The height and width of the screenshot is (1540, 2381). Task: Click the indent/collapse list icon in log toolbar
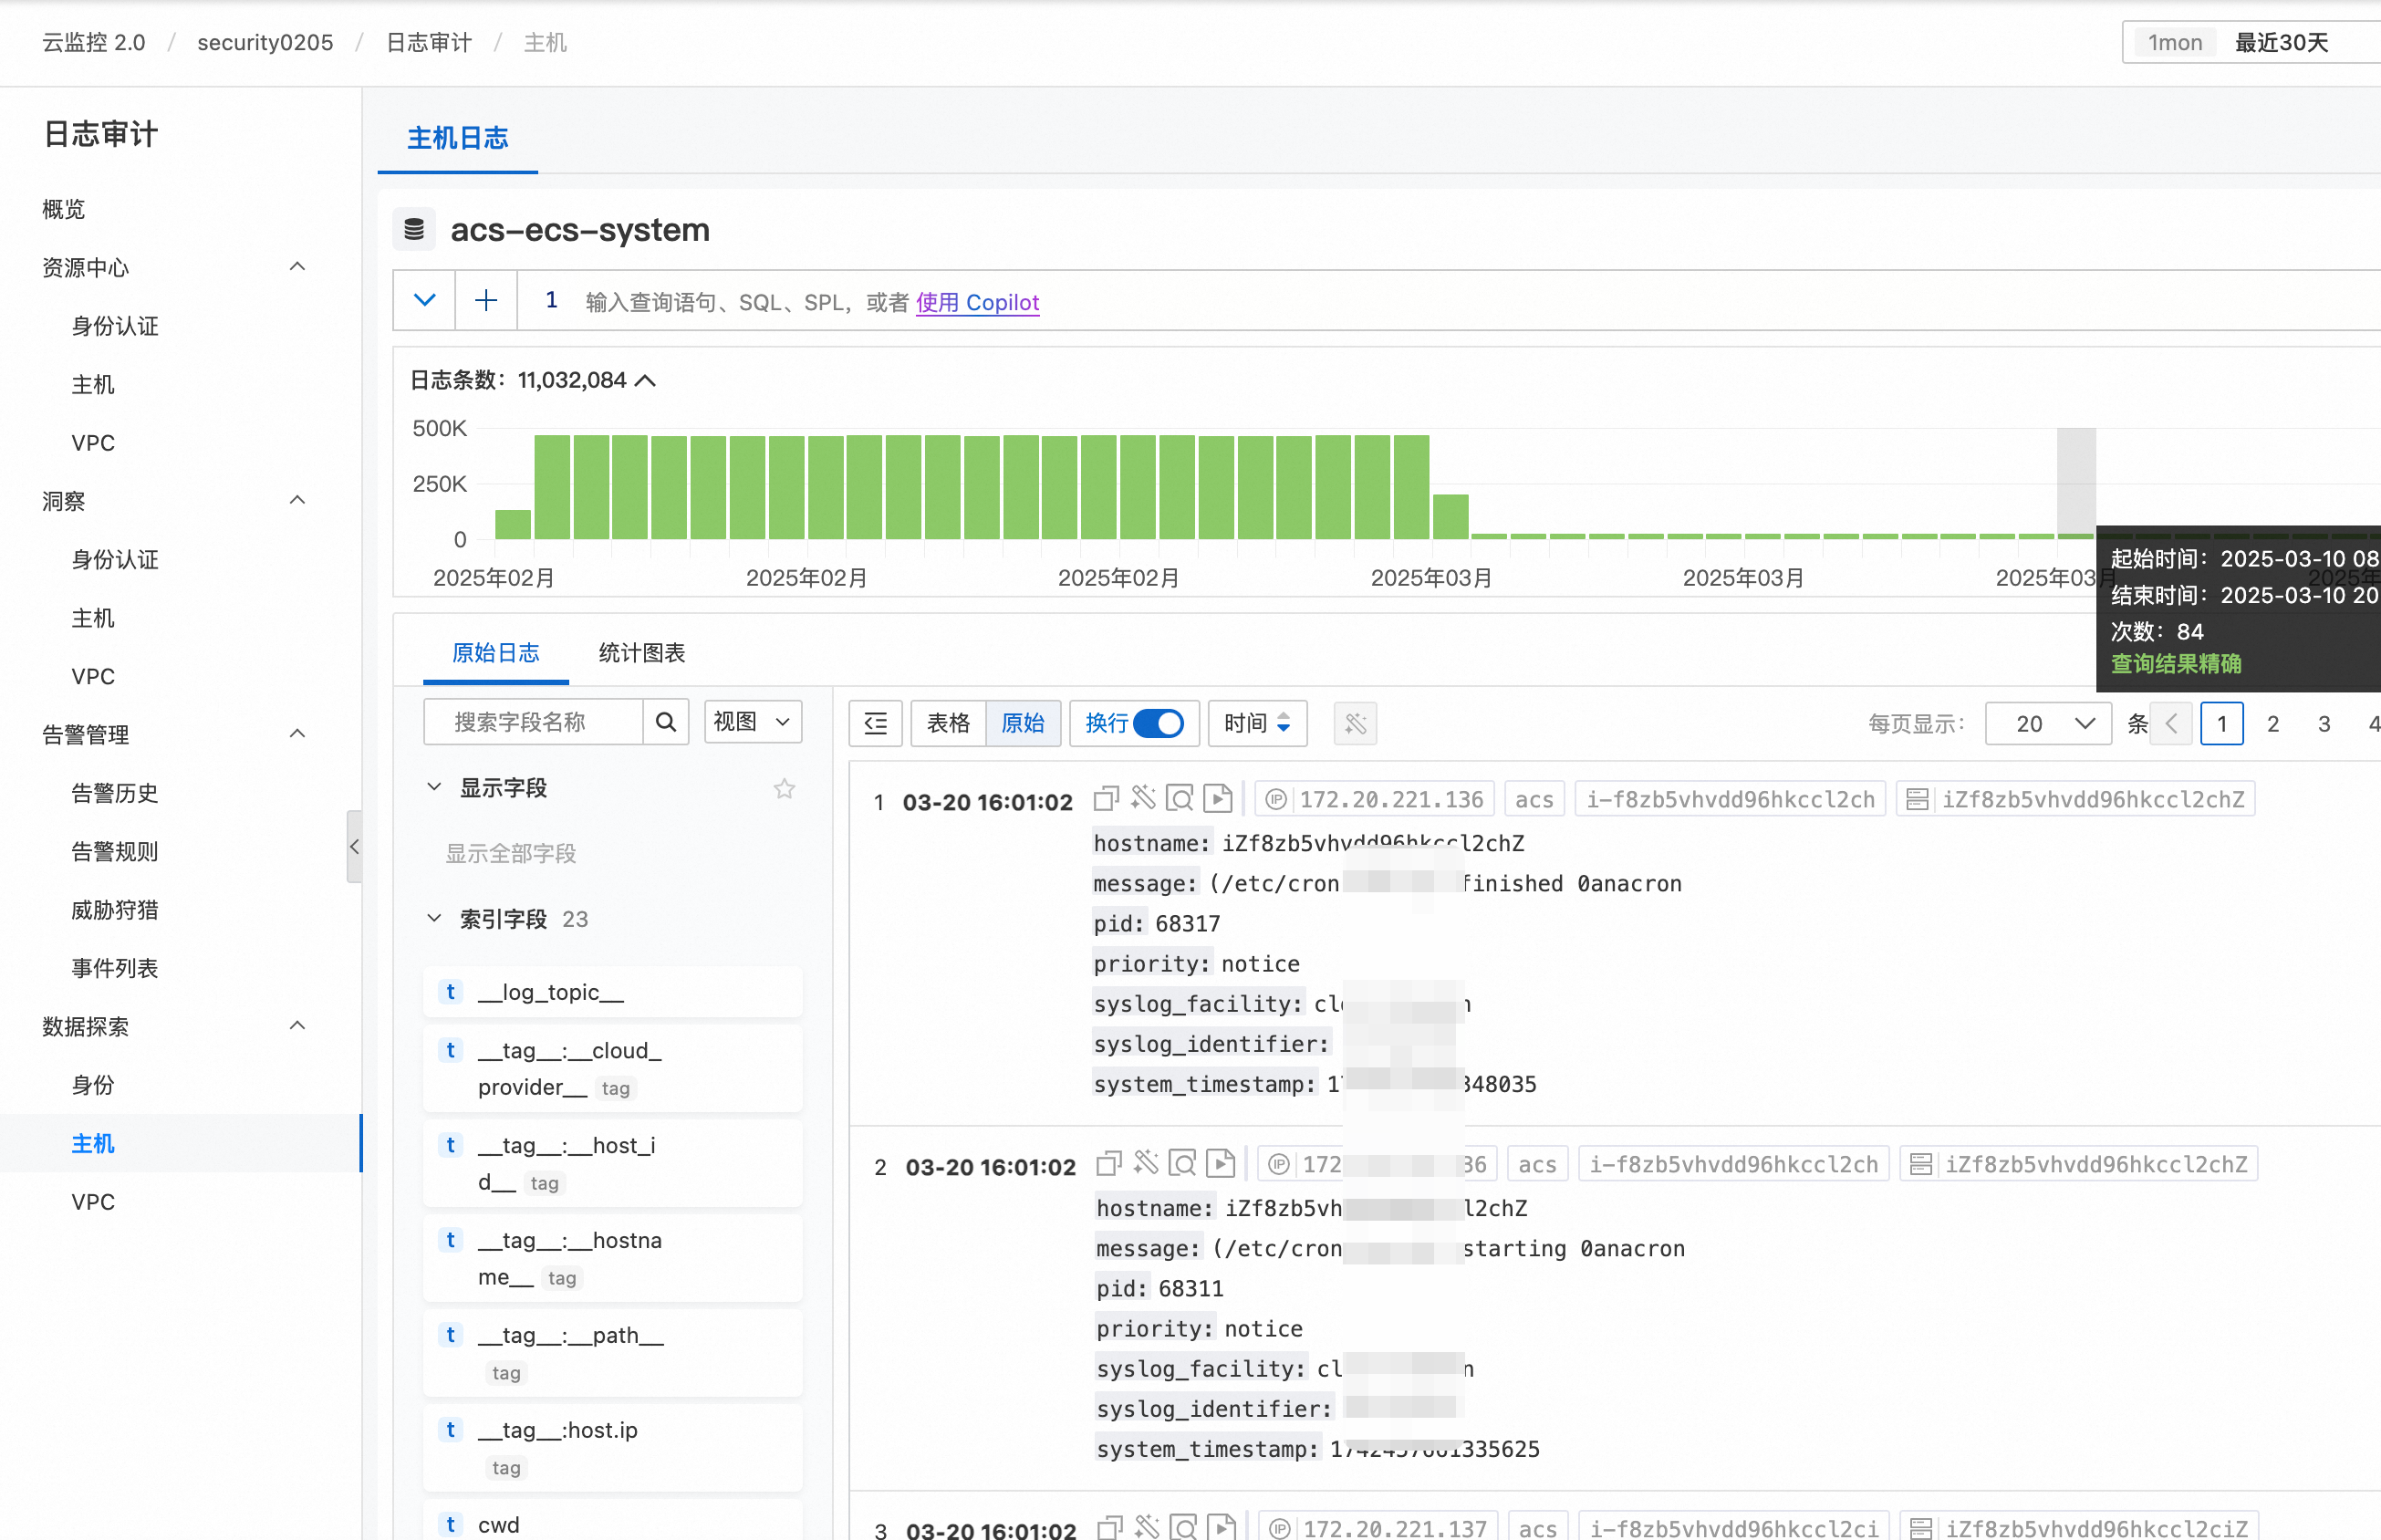tap(876, 723)
